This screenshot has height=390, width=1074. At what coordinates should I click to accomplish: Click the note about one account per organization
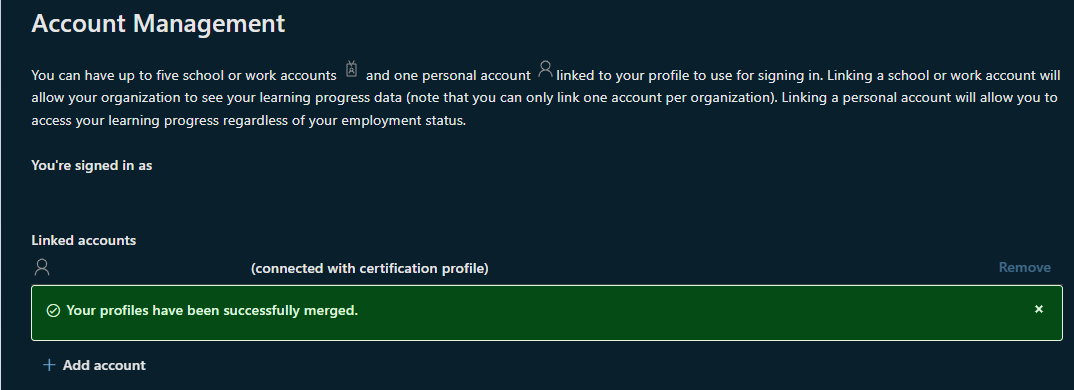[590, 98]
